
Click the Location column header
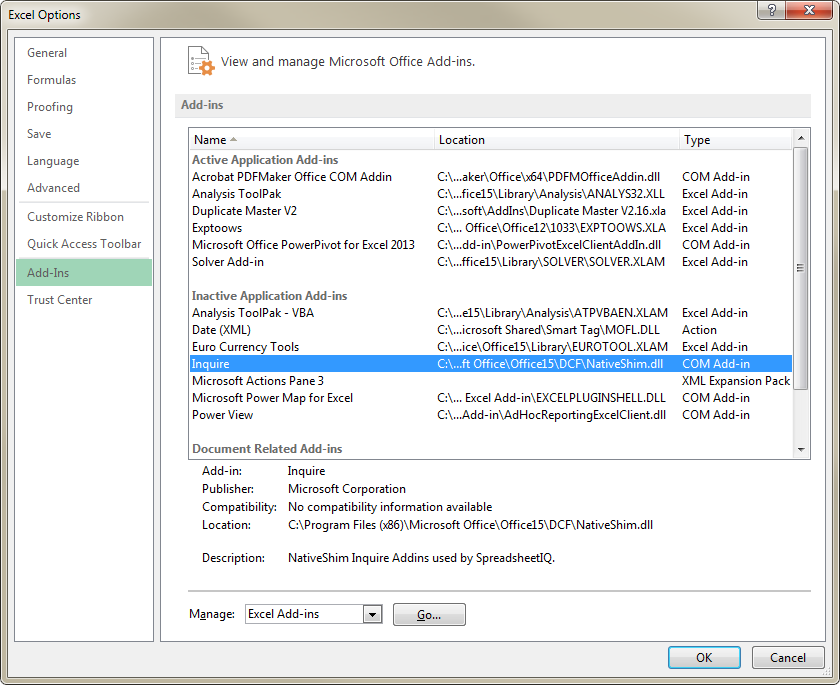point(459,140)
